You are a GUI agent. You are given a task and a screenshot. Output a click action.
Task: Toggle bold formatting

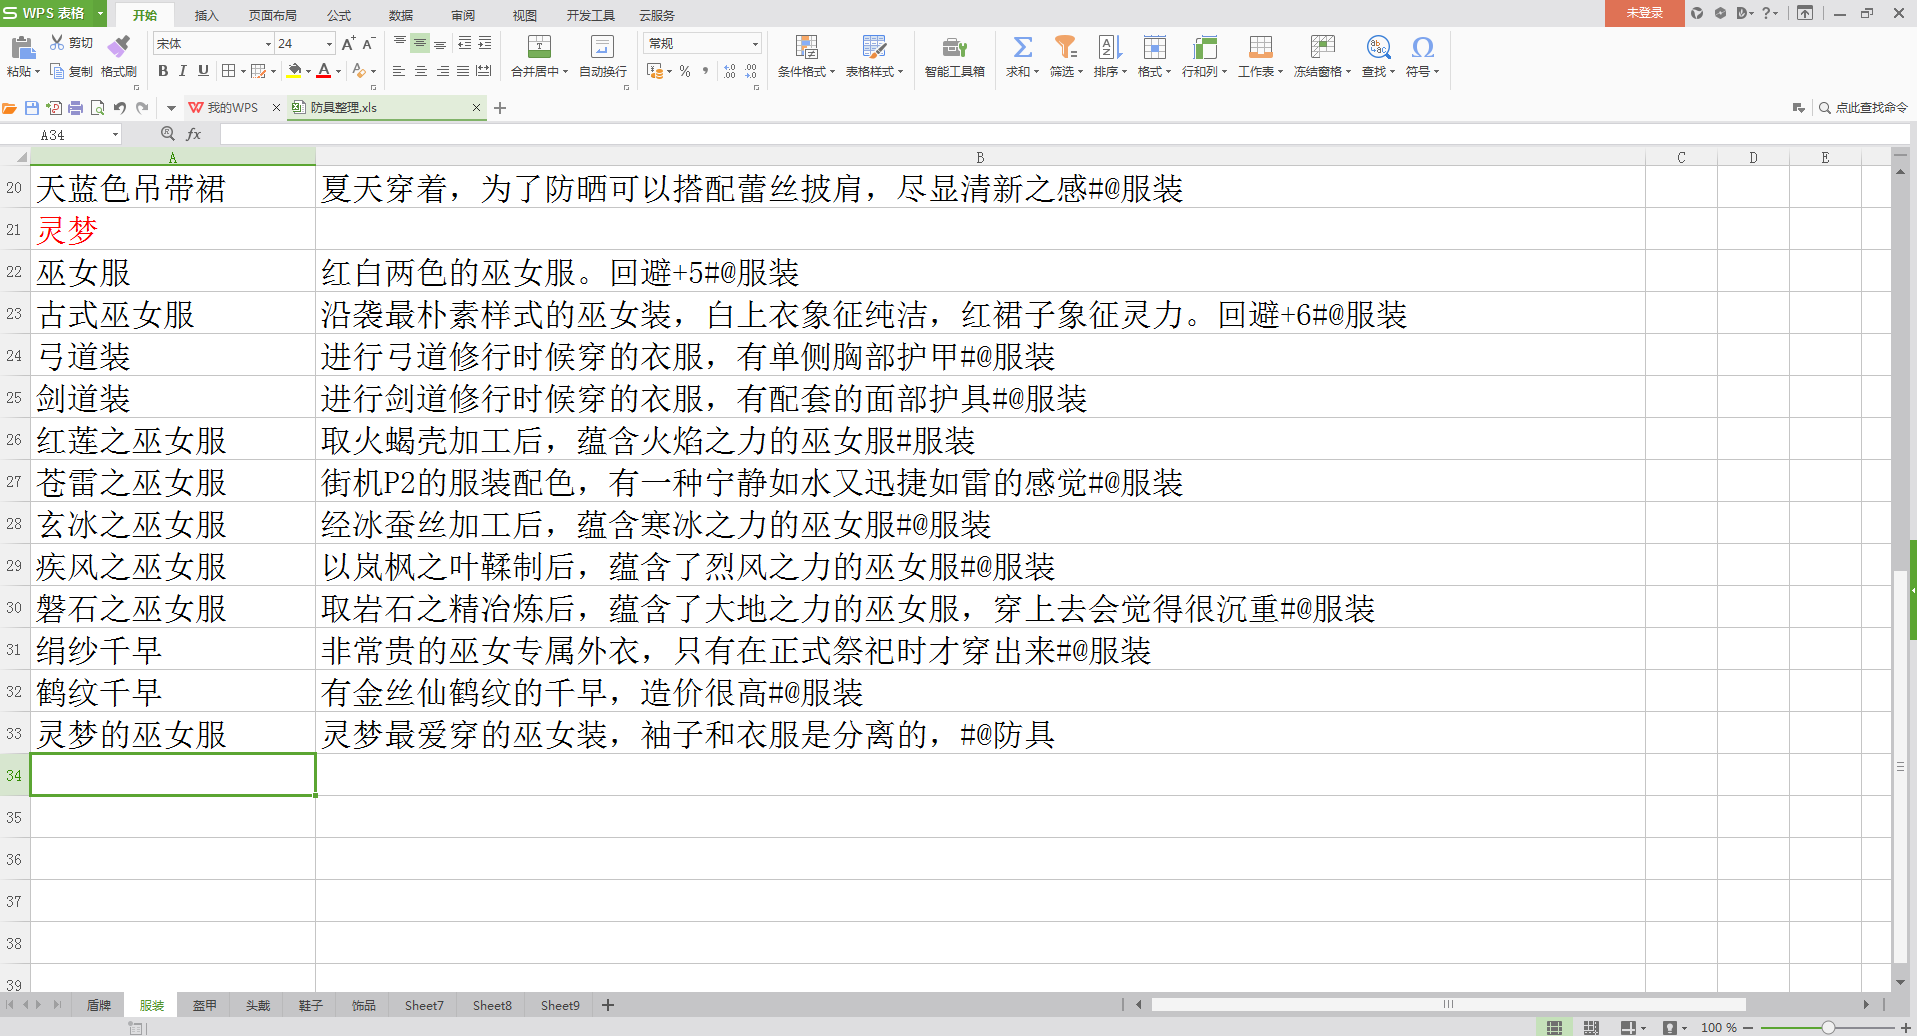click(163, 71)
